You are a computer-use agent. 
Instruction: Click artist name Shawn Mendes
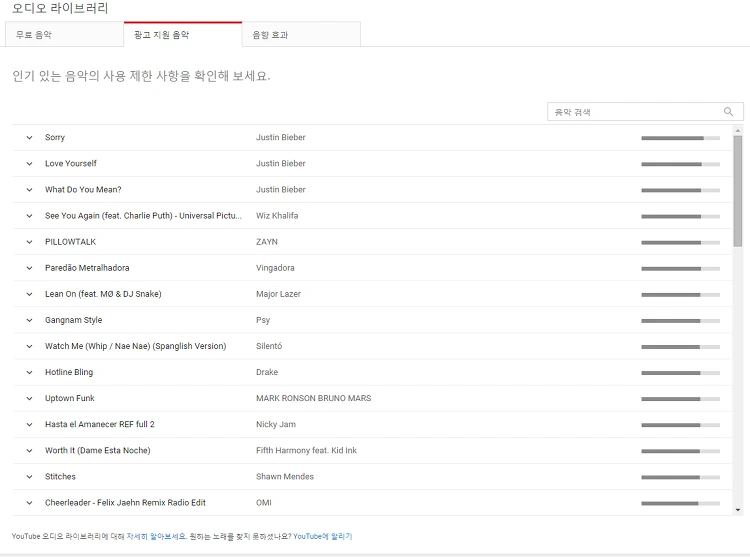pos(285,477)
